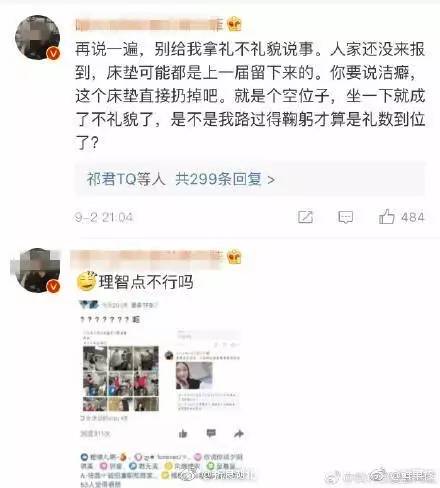
Task: Open profile avatar of the 再说一遍 commenter
Action: pos(37,37)
